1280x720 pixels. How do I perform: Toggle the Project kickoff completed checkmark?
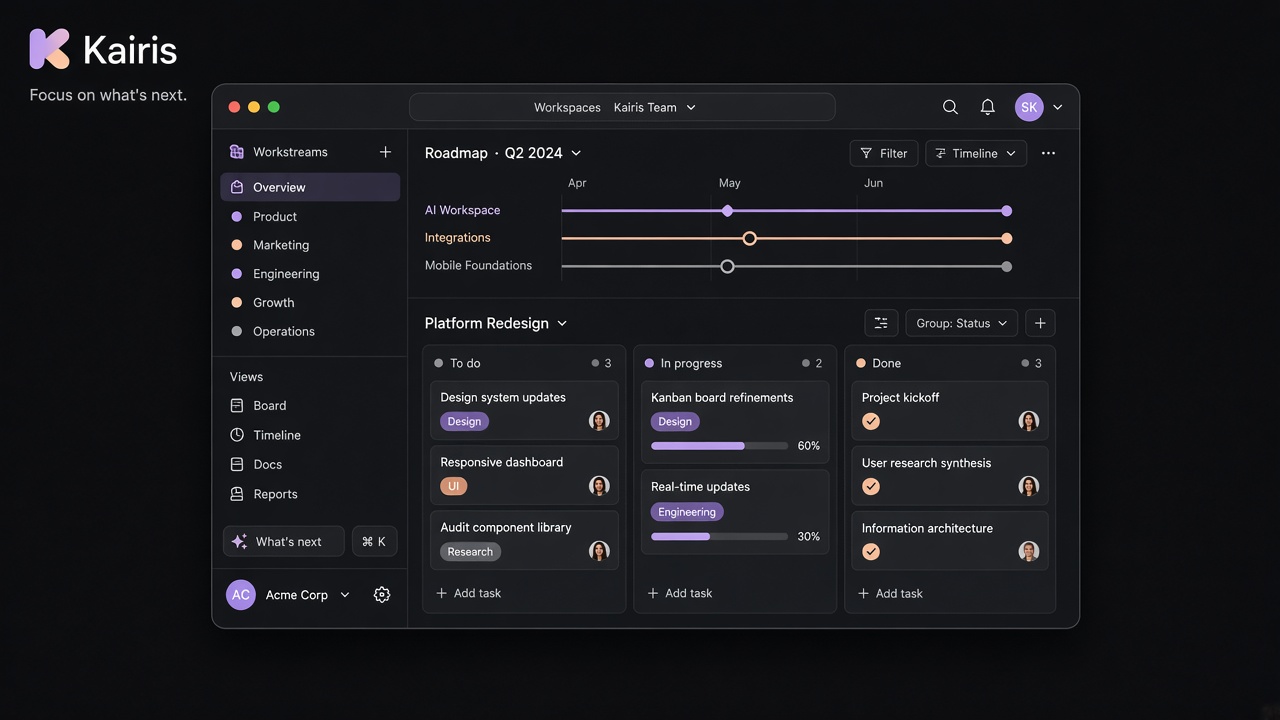click(x=871, y=421)
